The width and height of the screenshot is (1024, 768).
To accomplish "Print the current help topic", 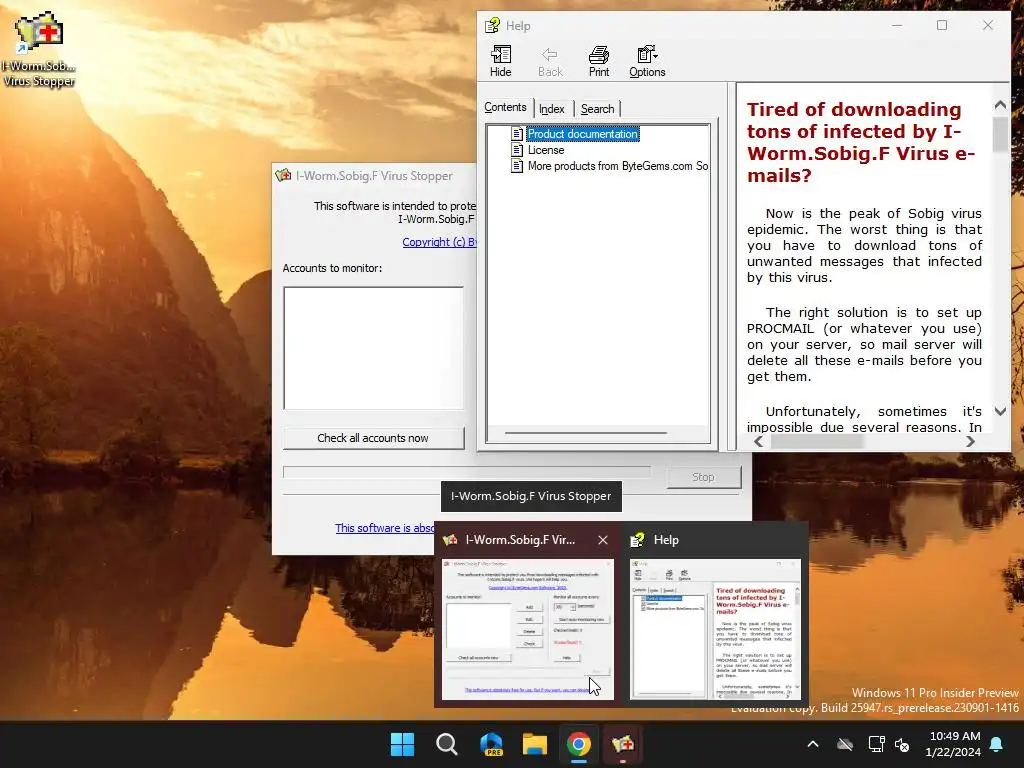I will [x=599, y=61].
